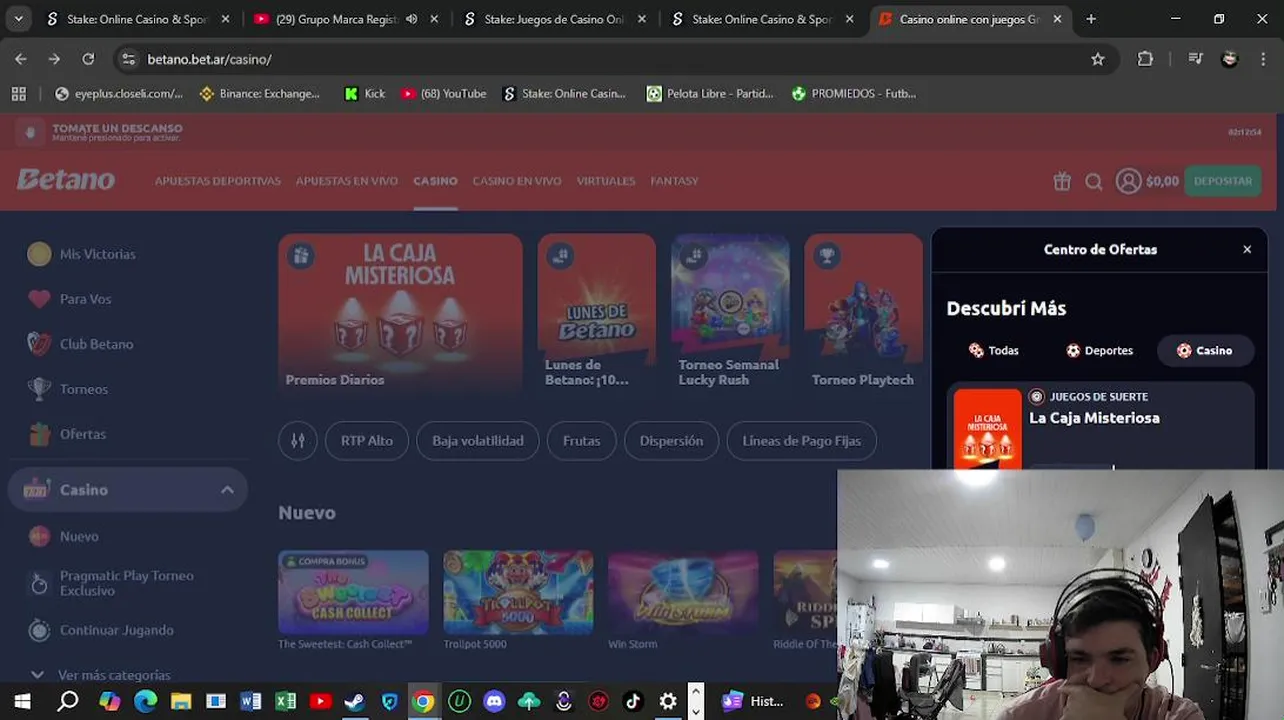This screenshot has width=1284, height=720.
Task: Open the browser extensions puzzle icon
Action: pos(1146,59)
